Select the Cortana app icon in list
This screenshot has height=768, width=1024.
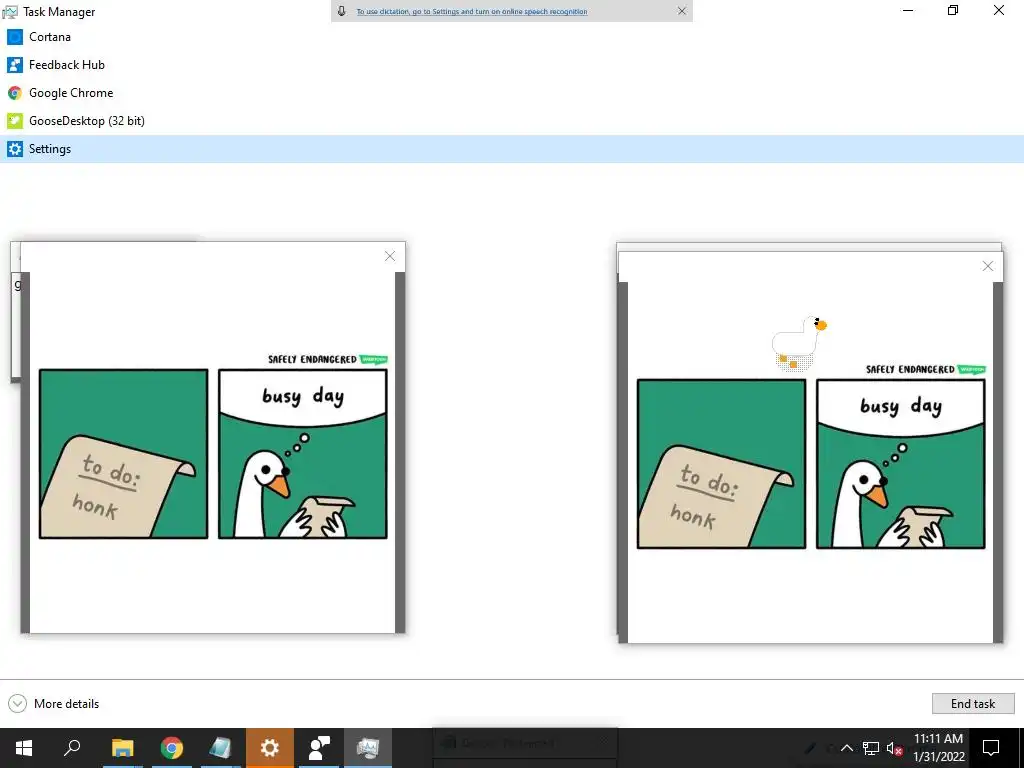tap(14, 37)
